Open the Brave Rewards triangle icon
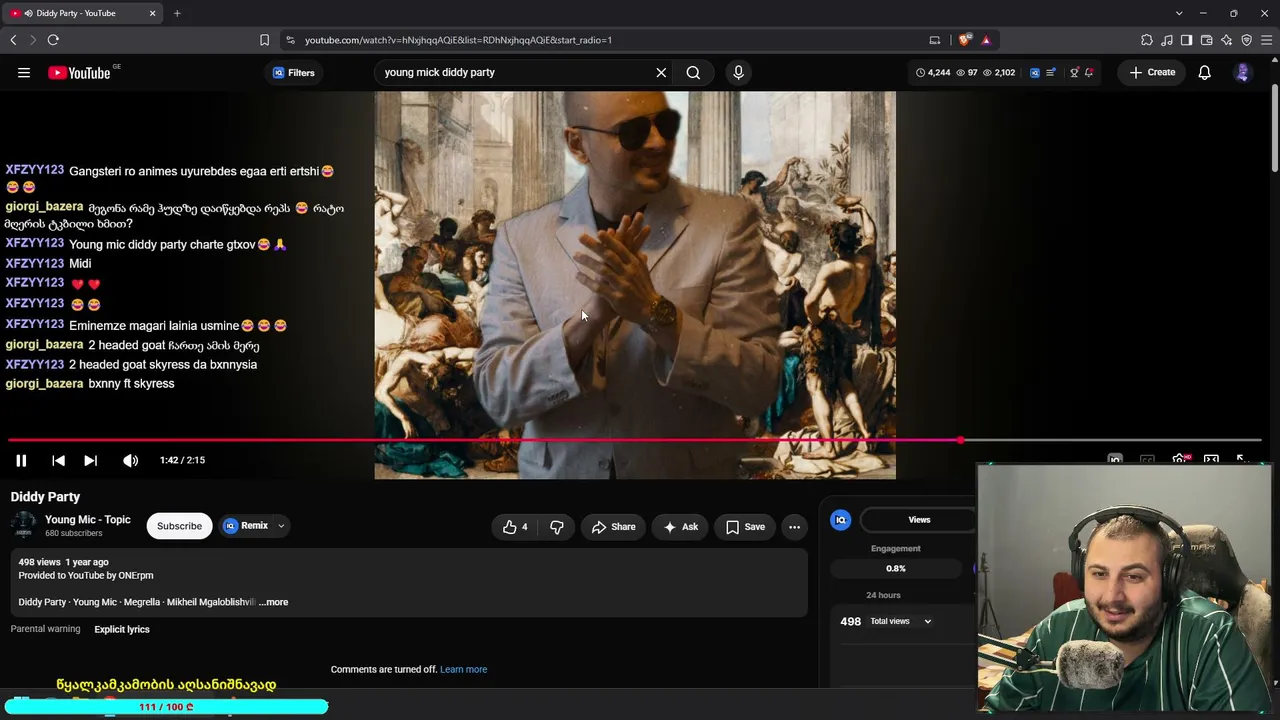Viewport: 1280px width, 720px height. coord(986,40)
